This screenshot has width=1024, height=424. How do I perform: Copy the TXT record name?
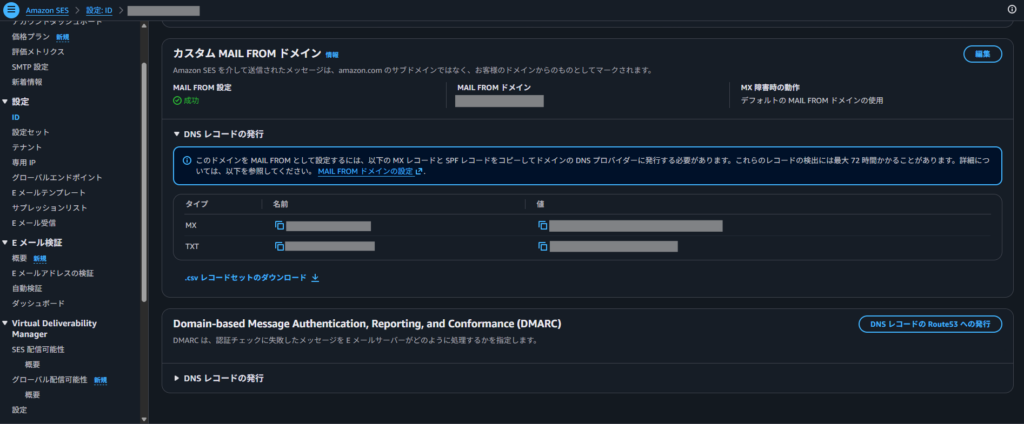pyautogui.click(x=280, y=246)
